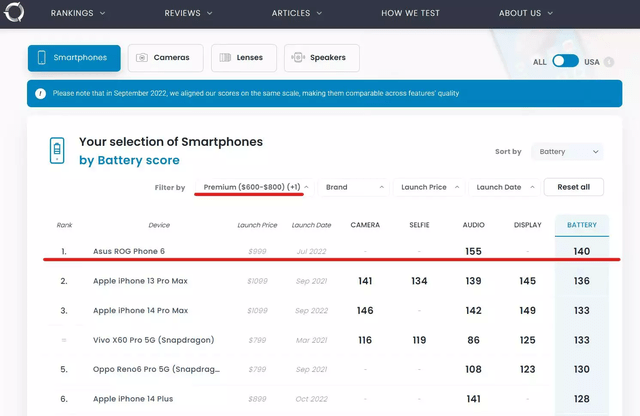Viewport: 640px width, 416px height.
Task: Click Vivo X60 Pro selfie score 119
Action: point(419,340)
